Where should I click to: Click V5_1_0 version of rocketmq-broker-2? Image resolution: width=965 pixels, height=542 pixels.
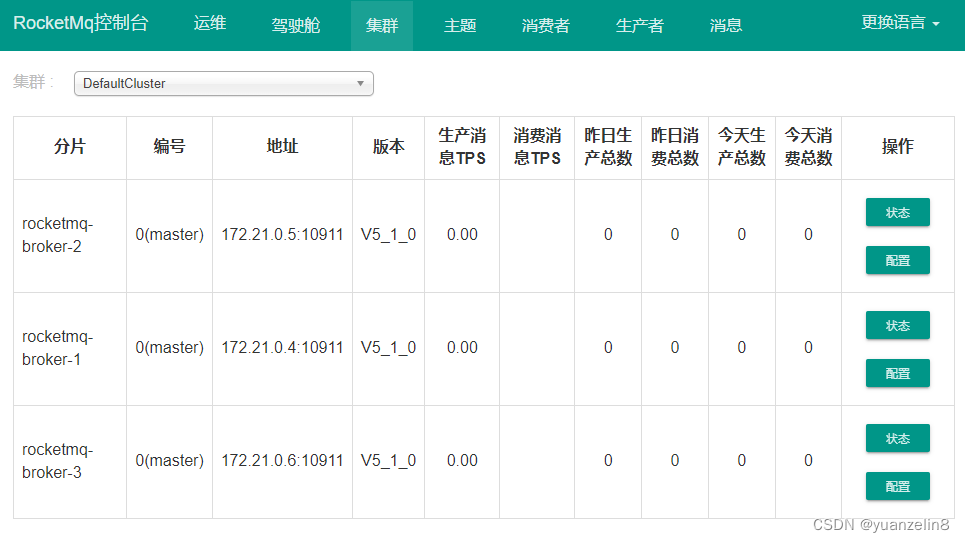pos(388,235)
